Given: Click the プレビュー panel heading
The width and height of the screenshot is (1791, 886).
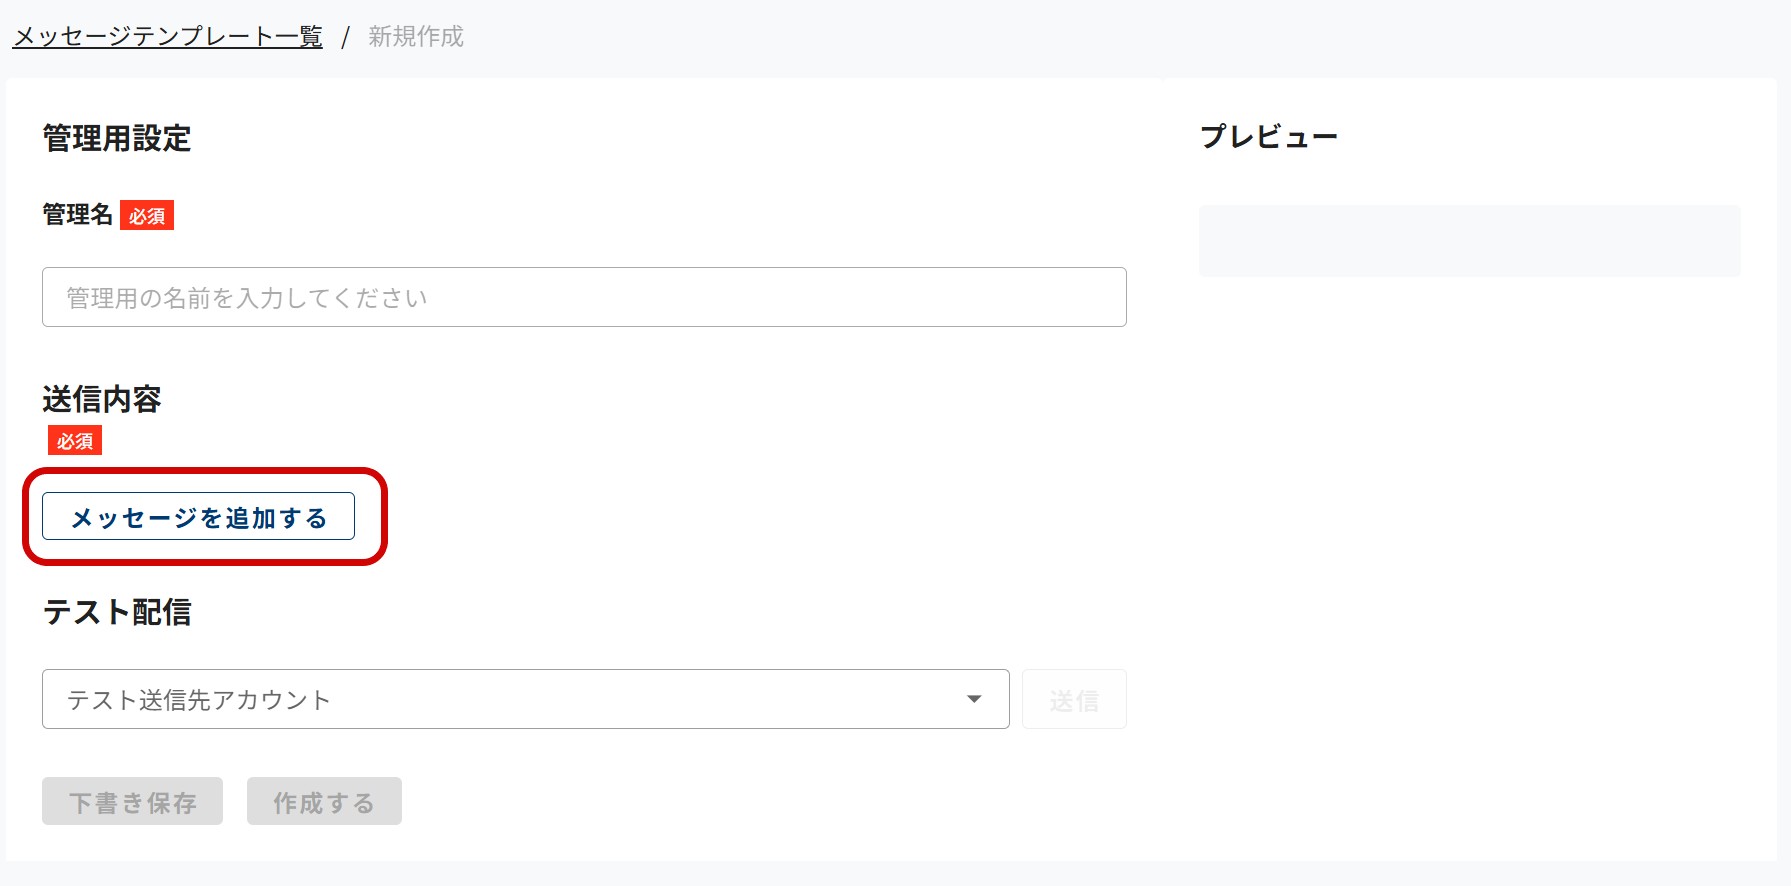Looking at the screenshot, I should click(1268, 137).
